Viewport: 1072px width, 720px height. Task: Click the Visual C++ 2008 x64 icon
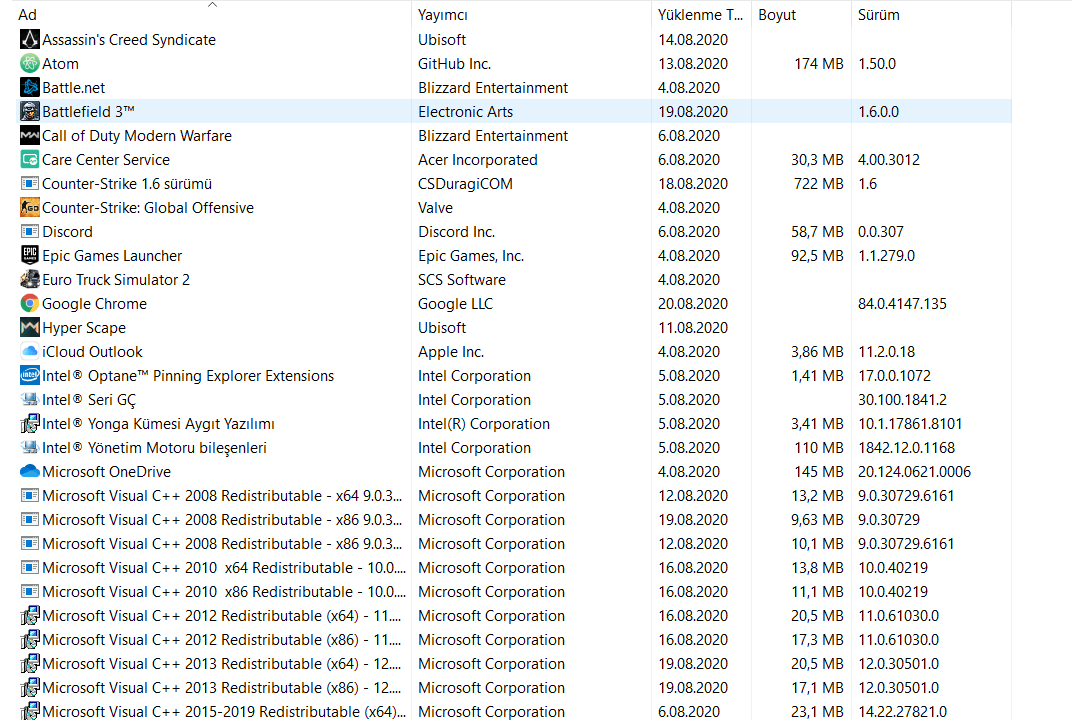pyautogui.click(x=29, y=496)
